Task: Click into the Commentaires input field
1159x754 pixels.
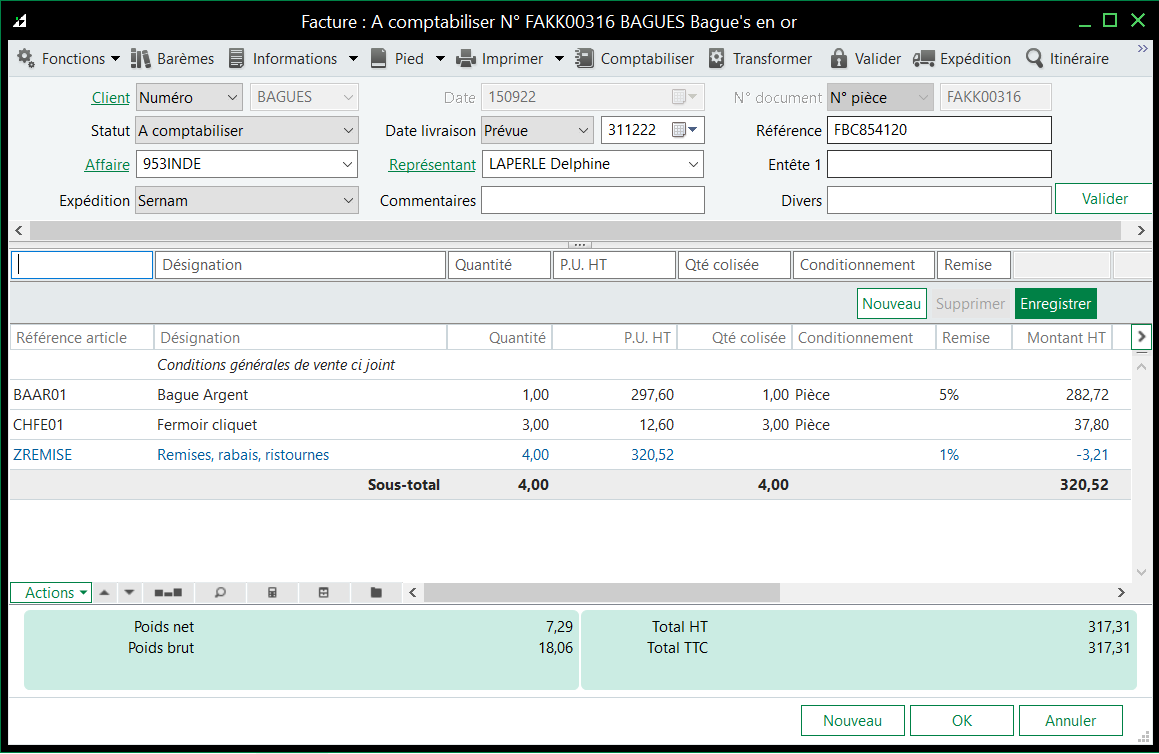Action: tap(593, 200)
